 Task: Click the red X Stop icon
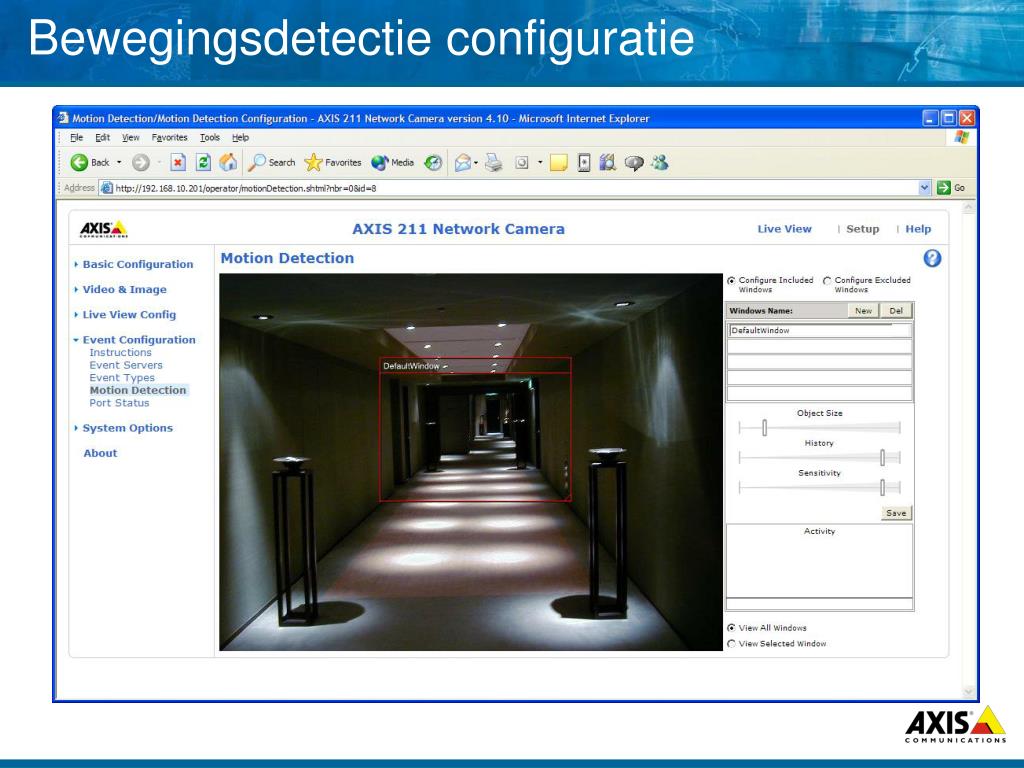pos(178,163)
